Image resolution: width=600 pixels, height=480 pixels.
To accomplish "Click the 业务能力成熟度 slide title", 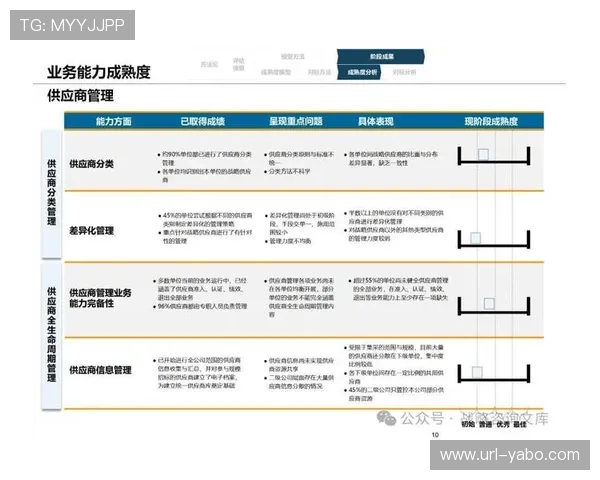I will tap(98, 72).
